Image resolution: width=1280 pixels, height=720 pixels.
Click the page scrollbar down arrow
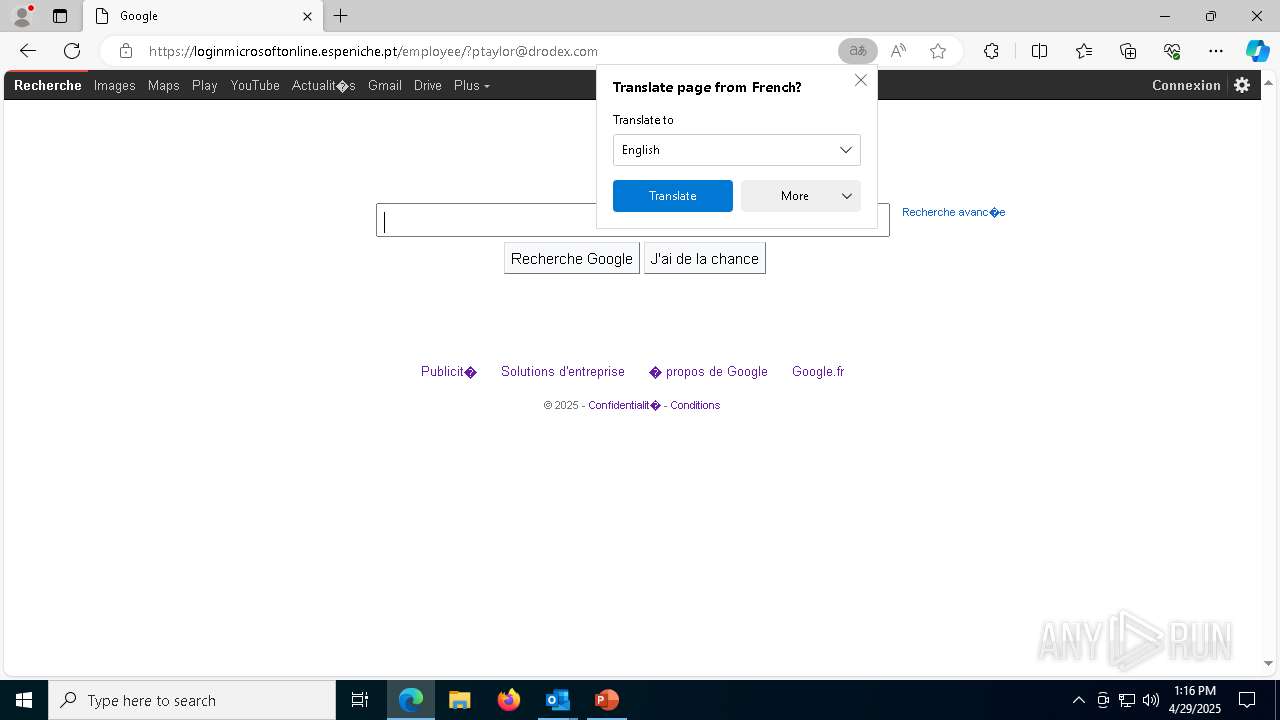(1268, 663)
